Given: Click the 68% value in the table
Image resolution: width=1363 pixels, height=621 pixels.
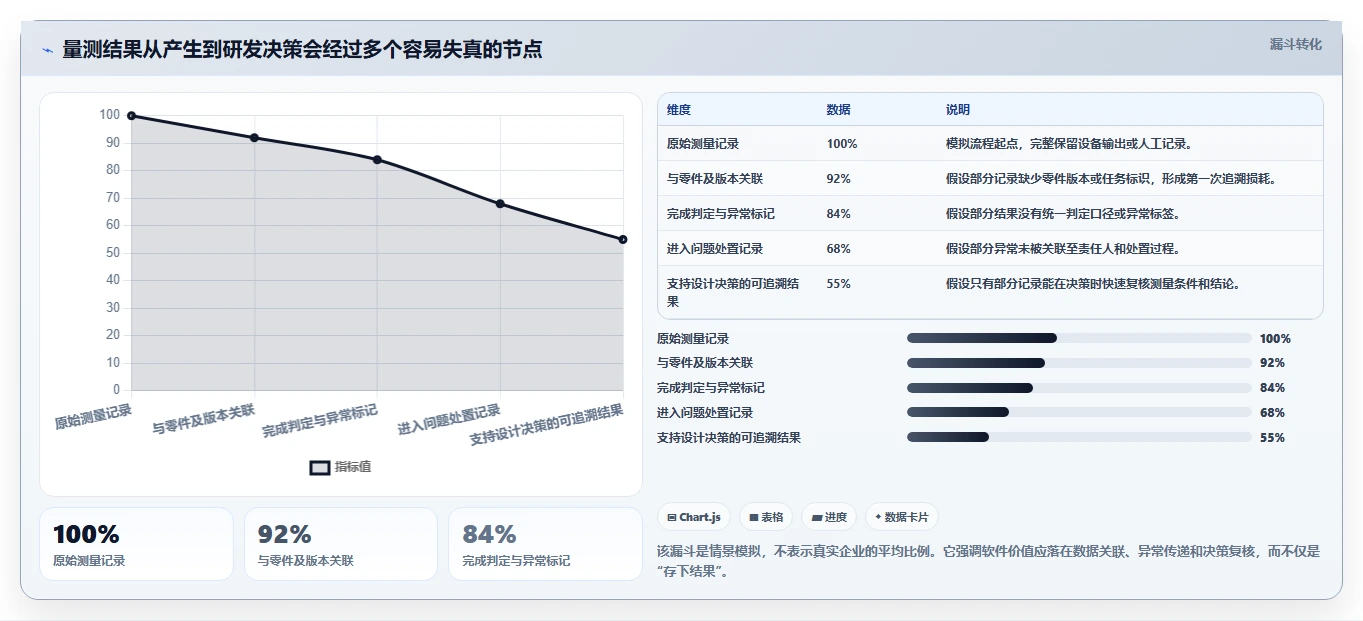Looking at the screenshot, I should tap(839, 249).
